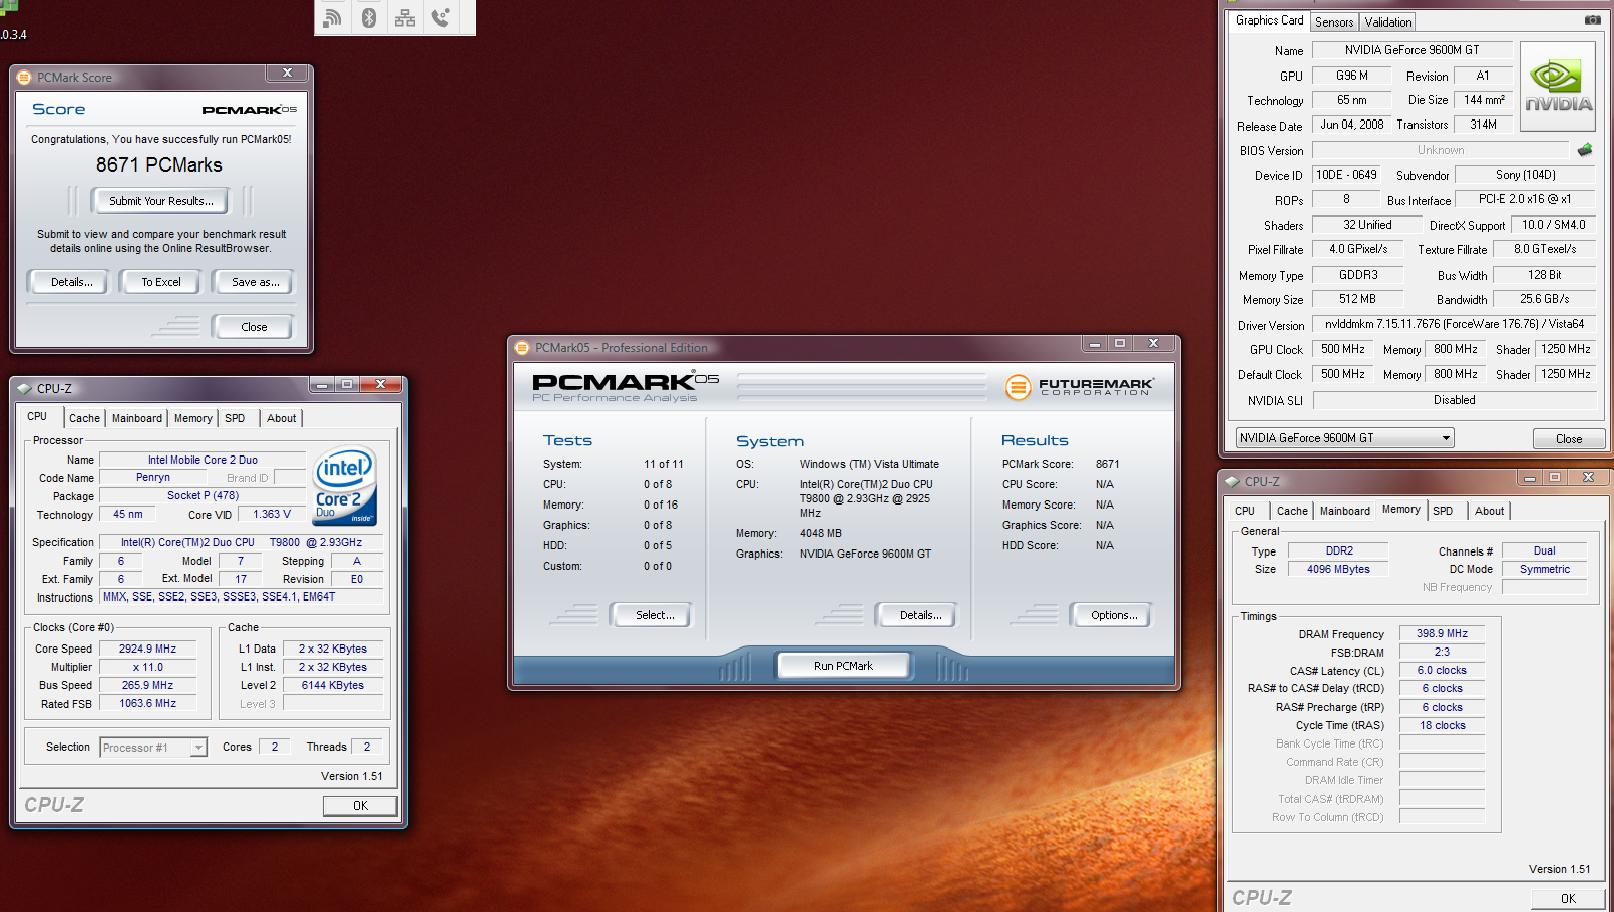Open CPU tab in right CPU-Z window
This screenshot has height=912, width=1614.
[1245, 511]
